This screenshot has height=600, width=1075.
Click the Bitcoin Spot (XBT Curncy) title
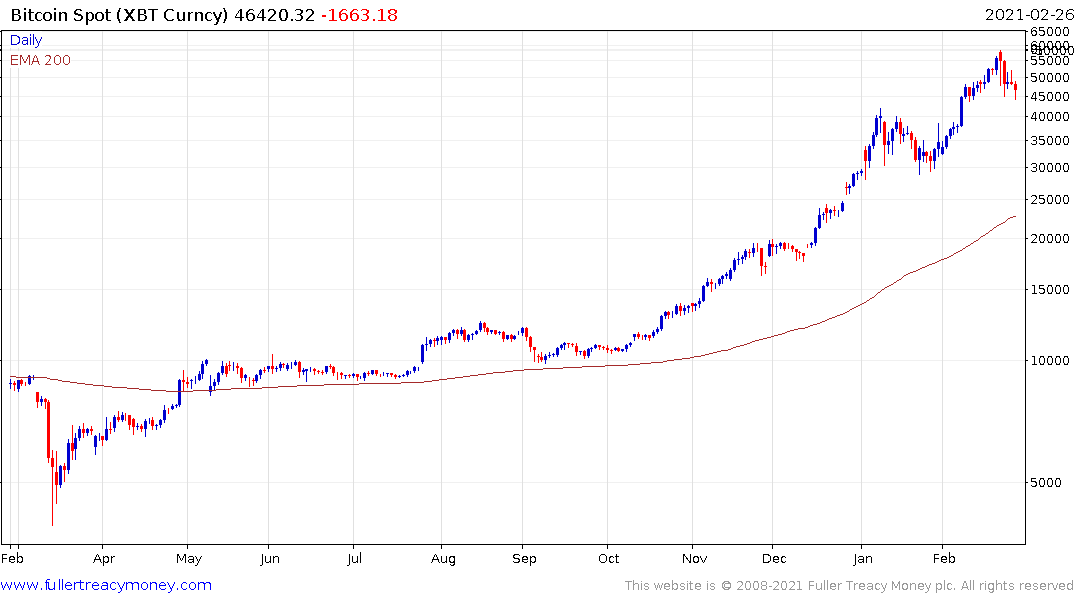click(119, 15)
